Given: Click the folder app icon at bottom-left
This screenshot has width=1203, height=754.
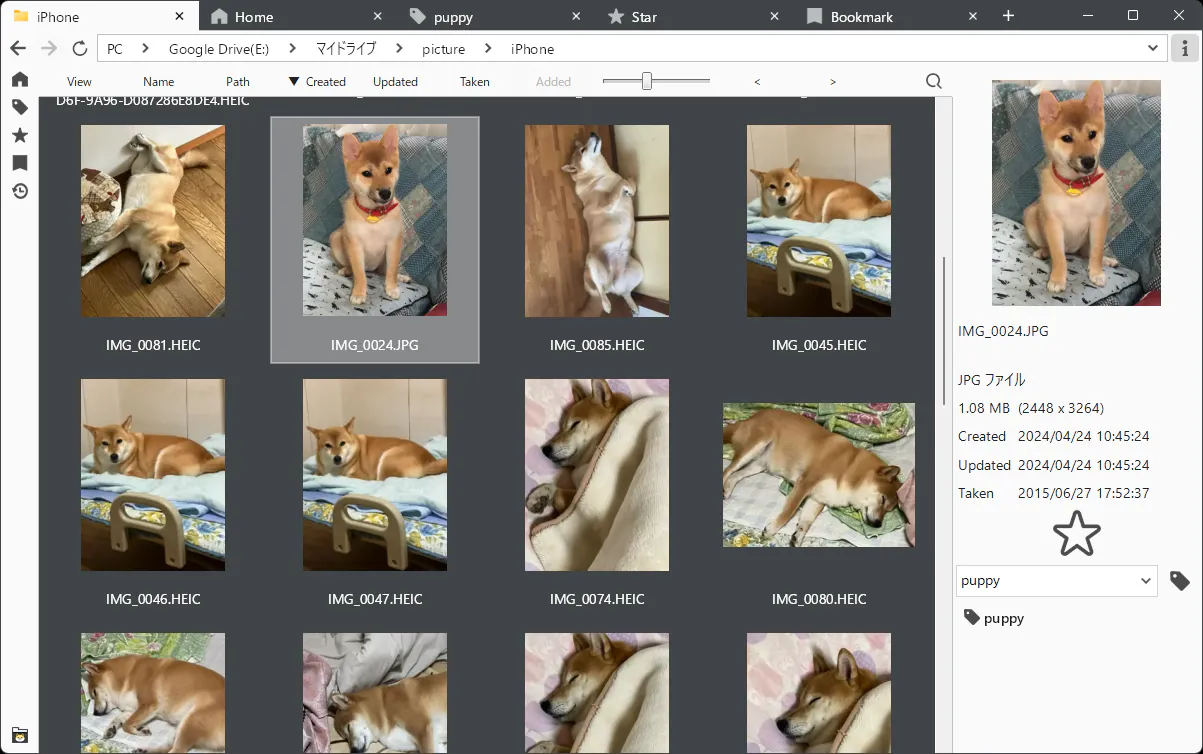Looking at the screenshot, I should [19, 735].
